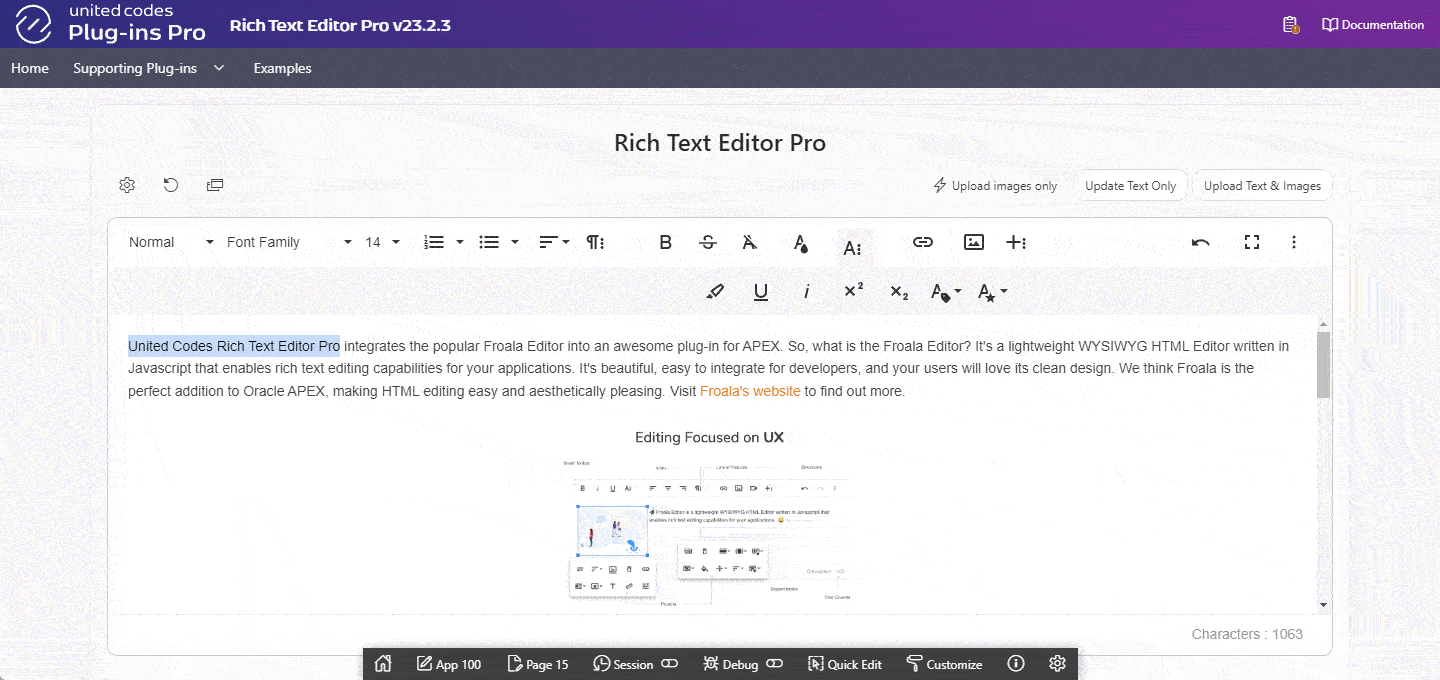Click the Upload images only button
The width and height of the screenshot is (1440, 680).
pos(995,186)
